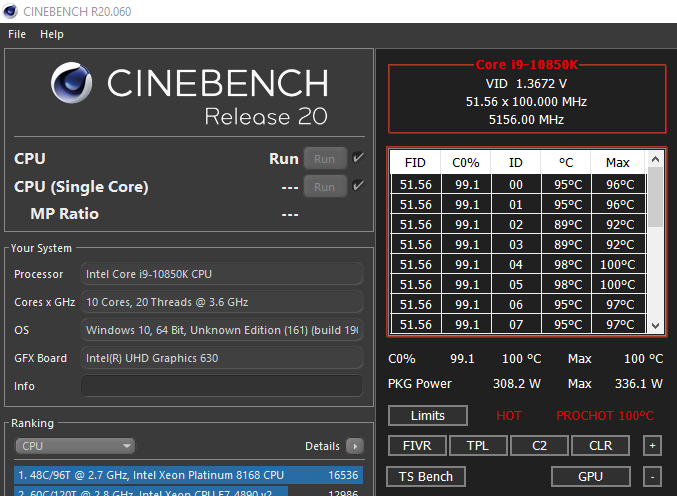
Task: Select core ID 05 cell
Action: 516,285
